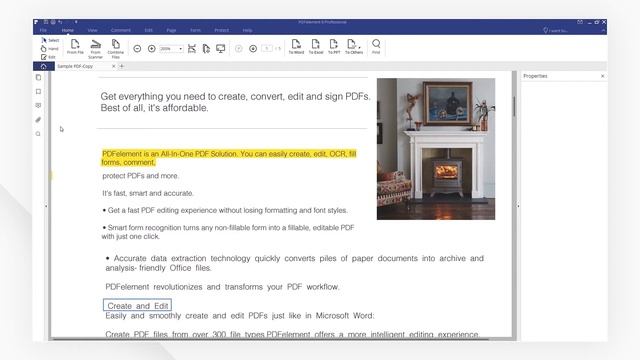Click 'protect PDFs and more.' text line
Screen dimensions: 640x360
pyautogui.click(x=140, y=176)
